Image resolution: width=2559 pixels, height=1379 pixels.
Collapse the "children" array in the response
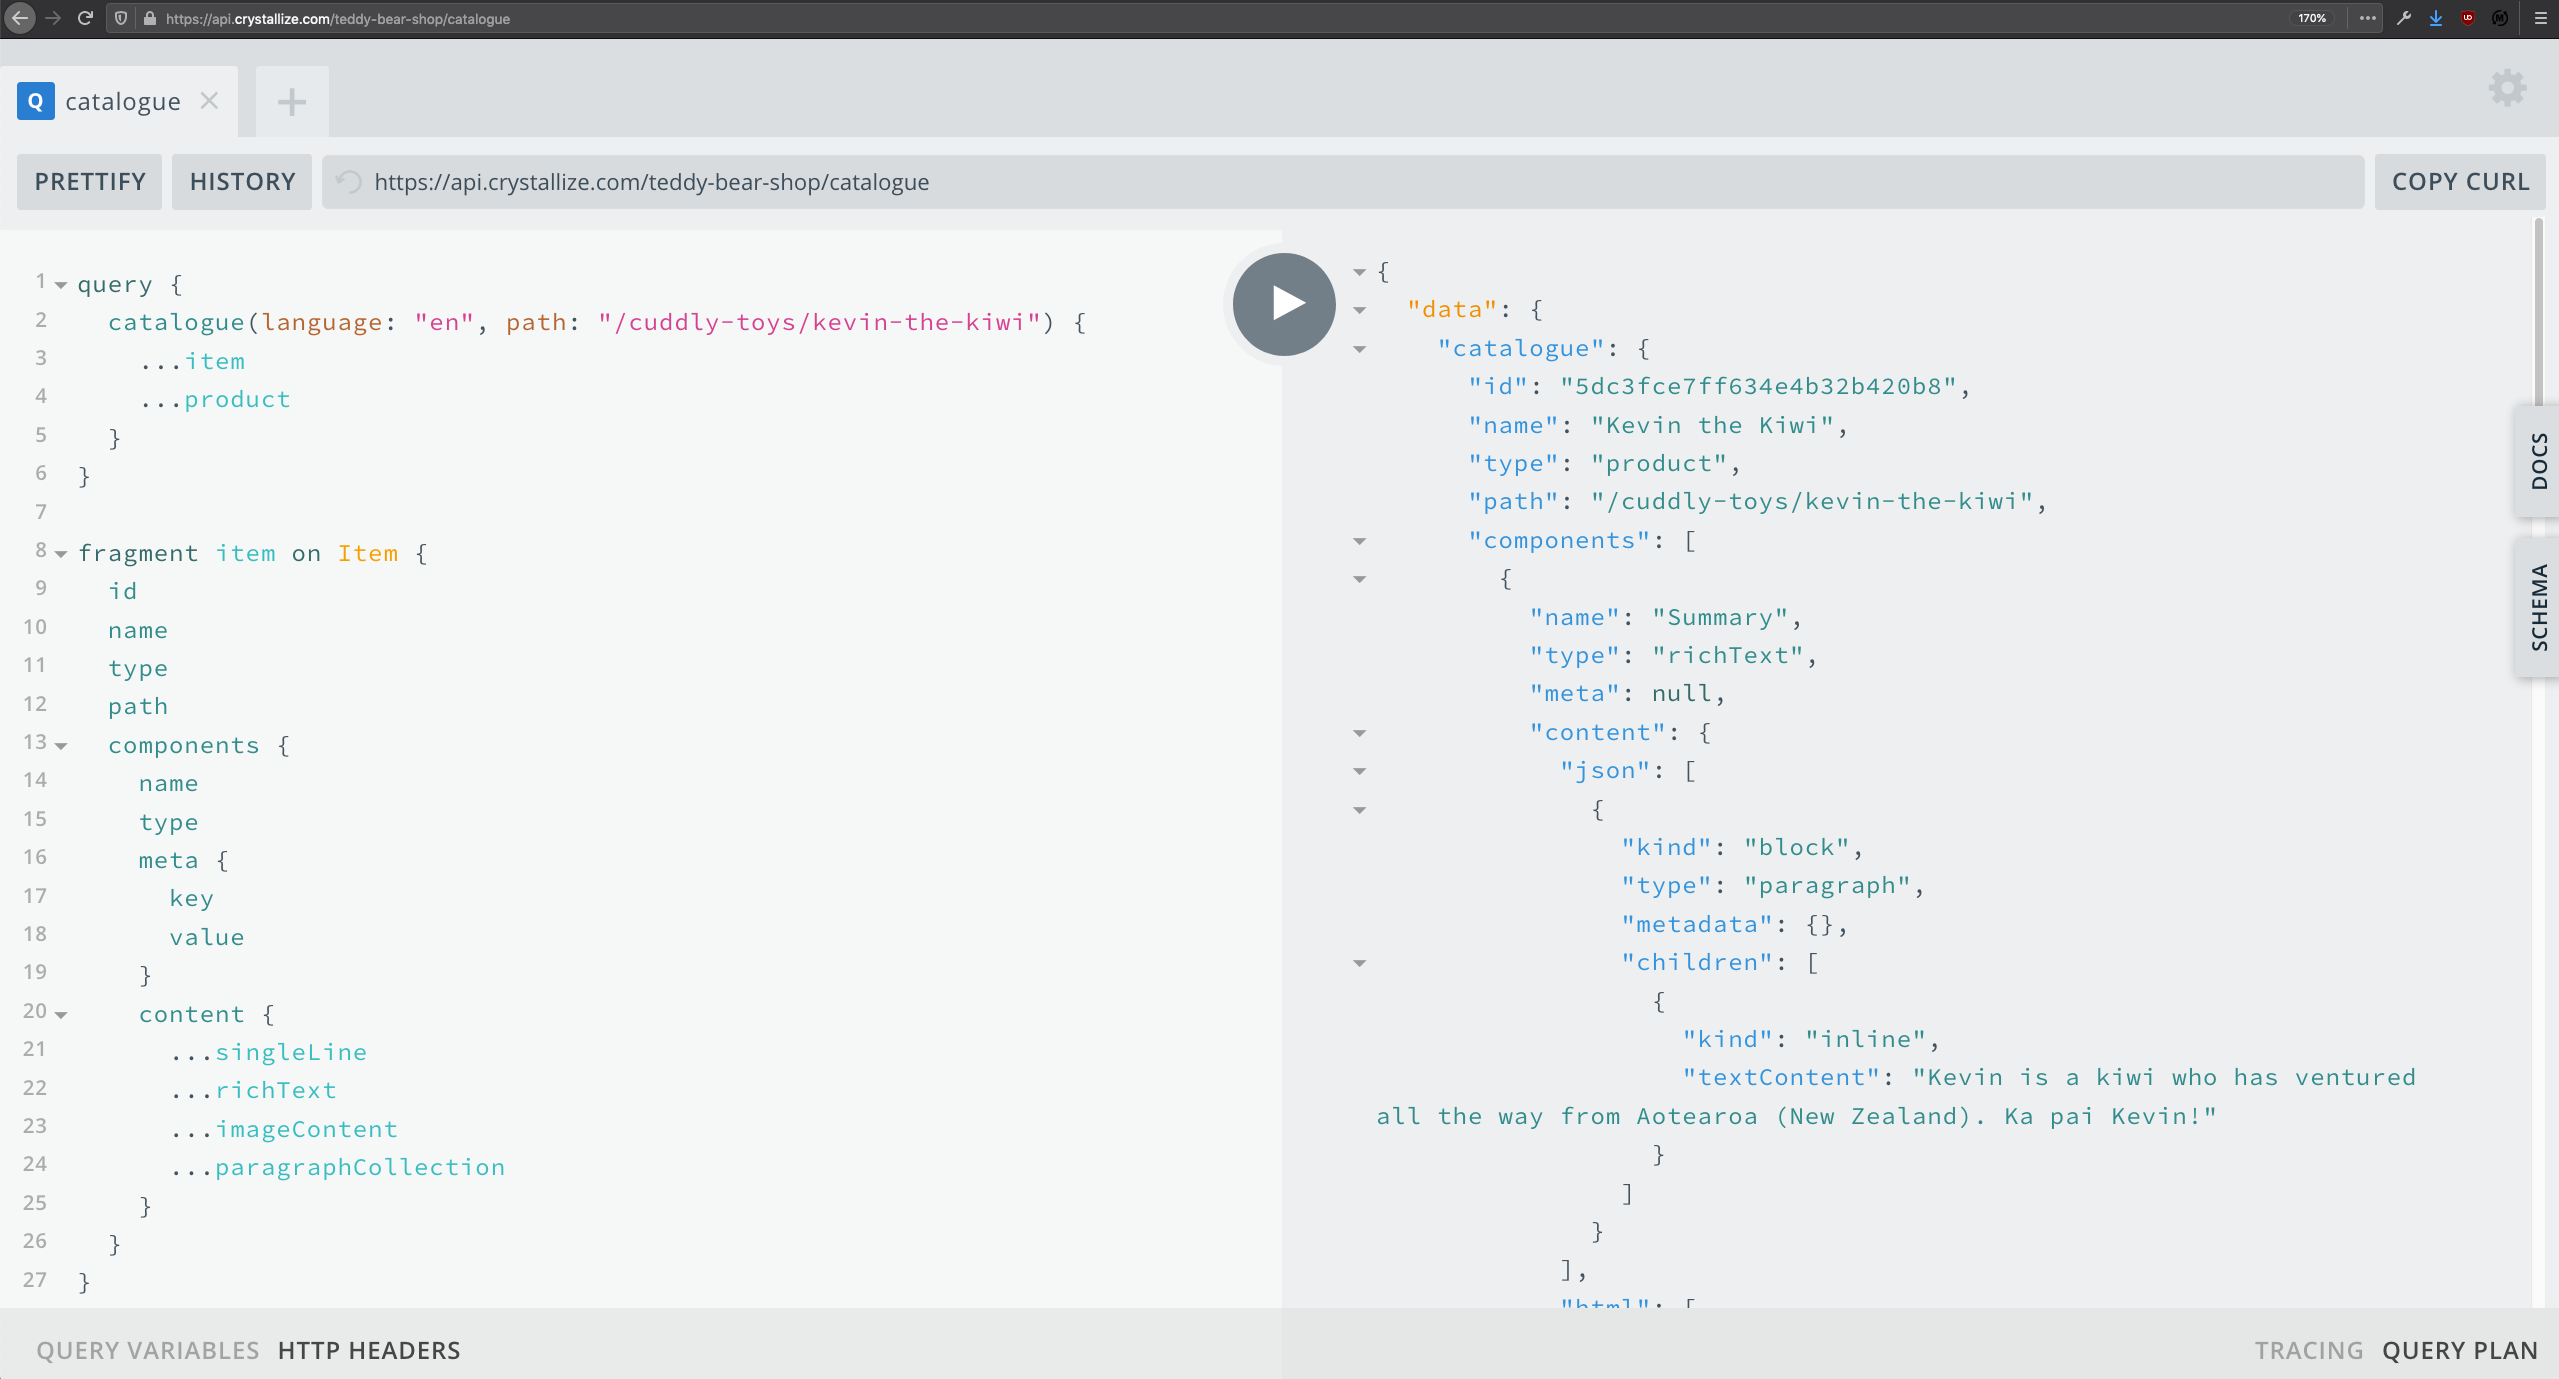1360,963
